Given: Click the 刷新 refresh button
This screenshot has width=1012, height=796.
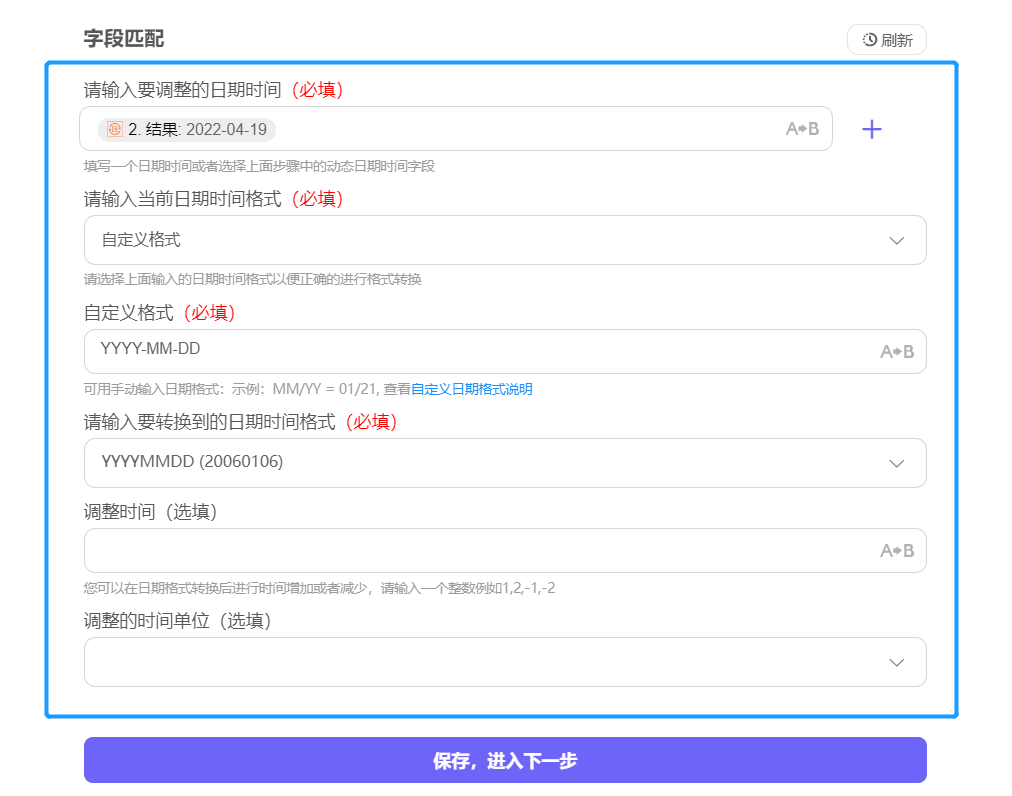Looking at the screenshot, I should pos(886,40).
